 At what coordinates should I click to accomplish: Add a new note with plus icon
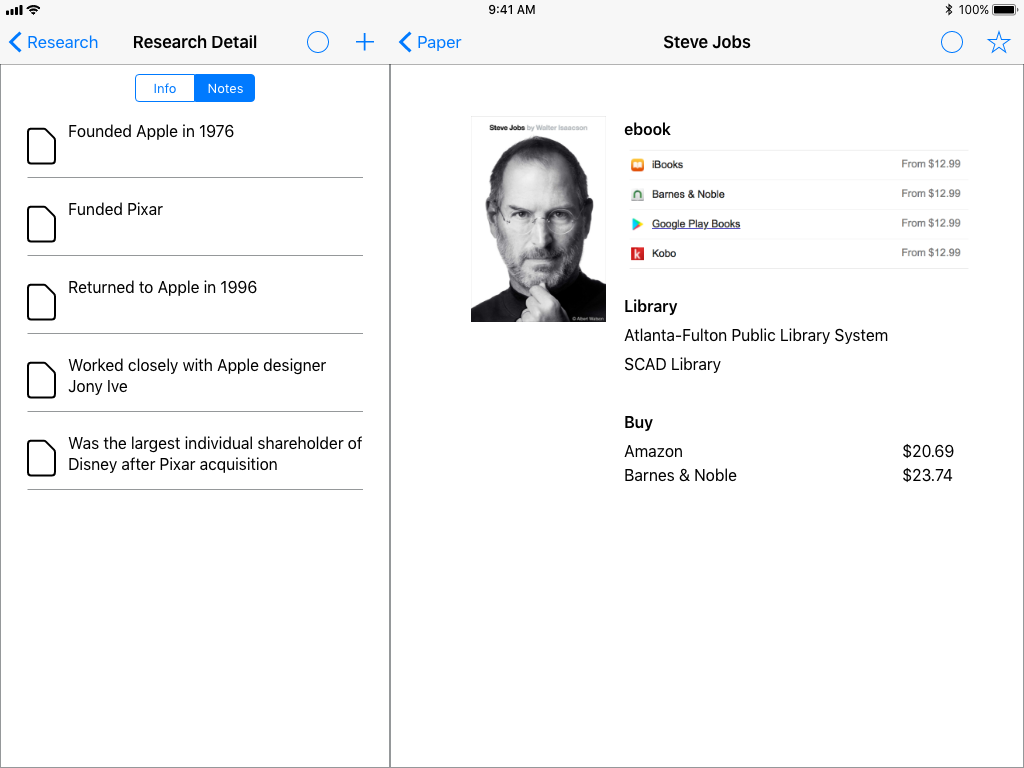pyautogui.click(x=364, y=42)
